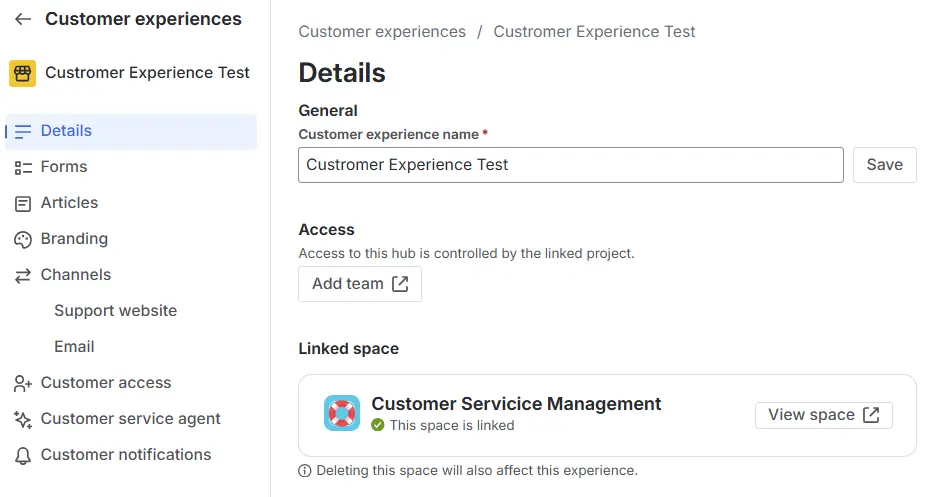Click the yellow storefront project icon

coord(22,73)
